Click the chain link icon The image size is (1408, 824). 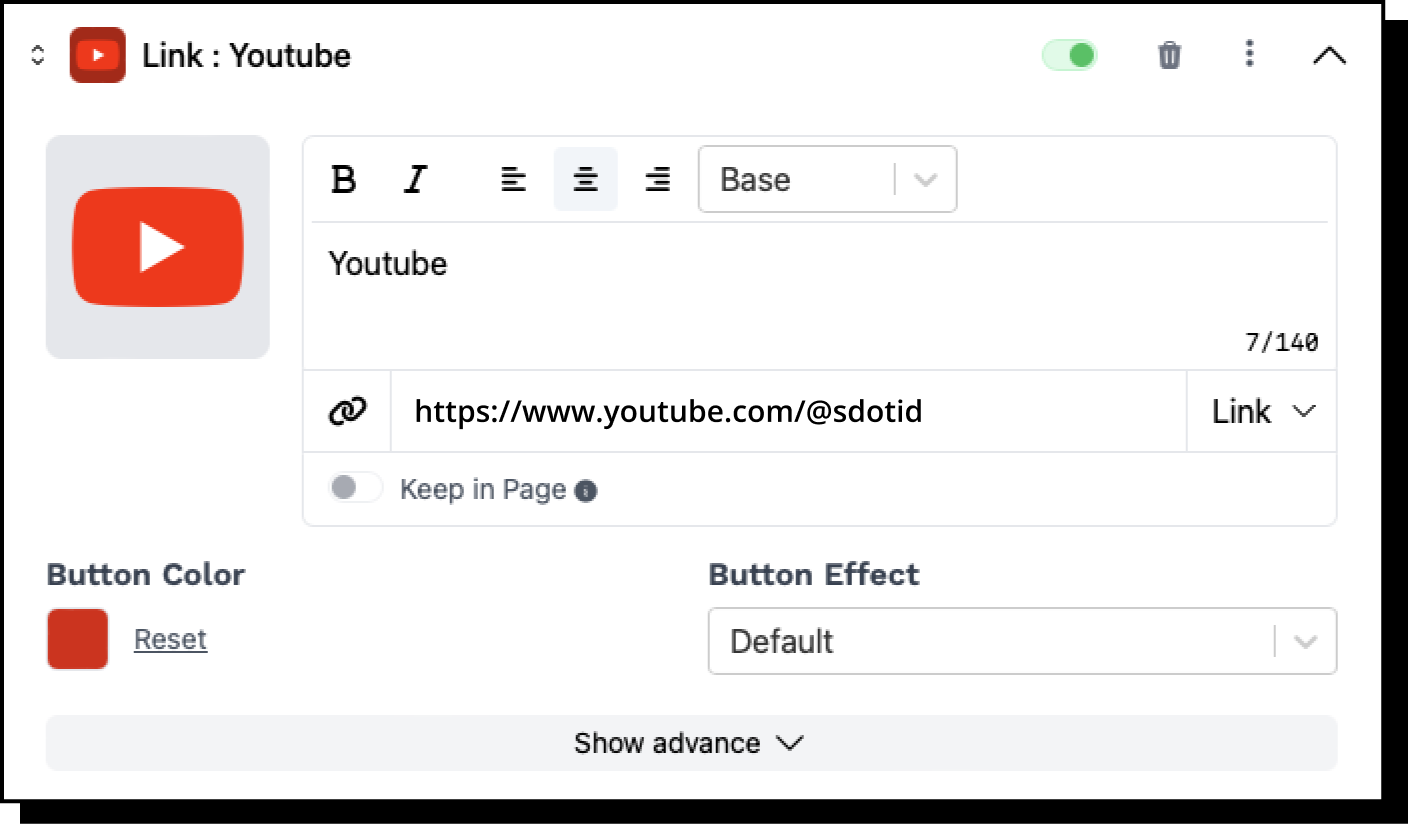[x=347, y=411]
